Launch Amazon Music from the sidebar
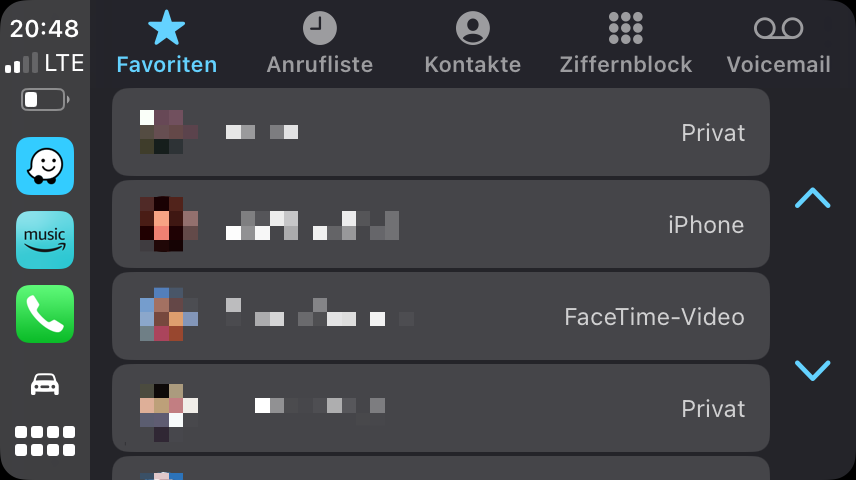This screenshot has width=856, height=480. tap(45, 240)
